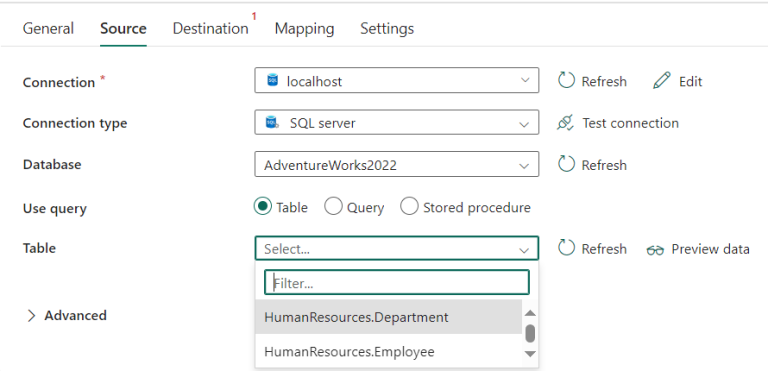Switch to the Source tab
Screen dimensions: 768x371
tap(123, 28)
